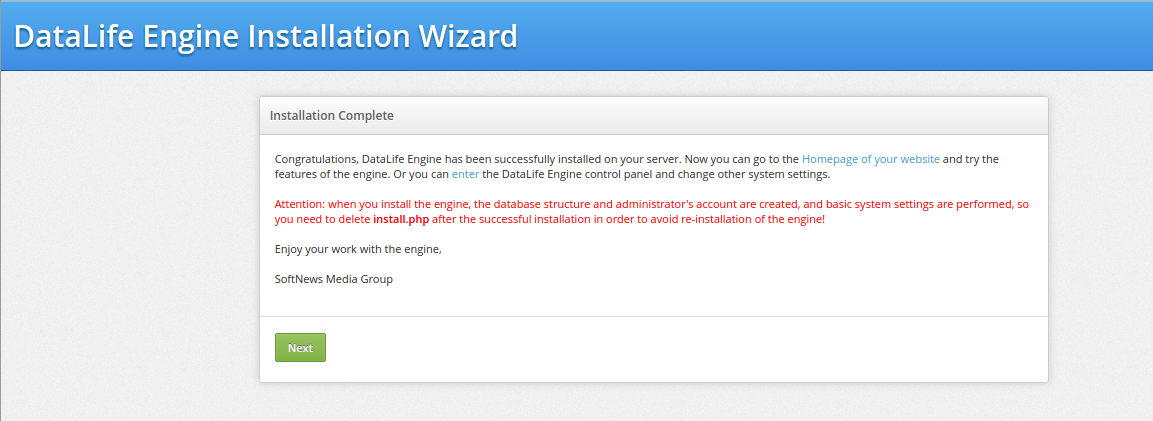Screen dimensions: 1153x421
Task: Click the "Enjoy your work with the engine" line
Action: pyautogui.click(x=358, y=249)
